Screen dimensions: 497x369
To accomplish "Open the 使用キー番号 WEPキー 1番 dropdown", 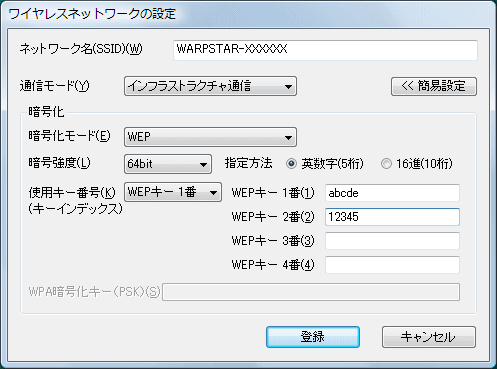I will point(173,192).
